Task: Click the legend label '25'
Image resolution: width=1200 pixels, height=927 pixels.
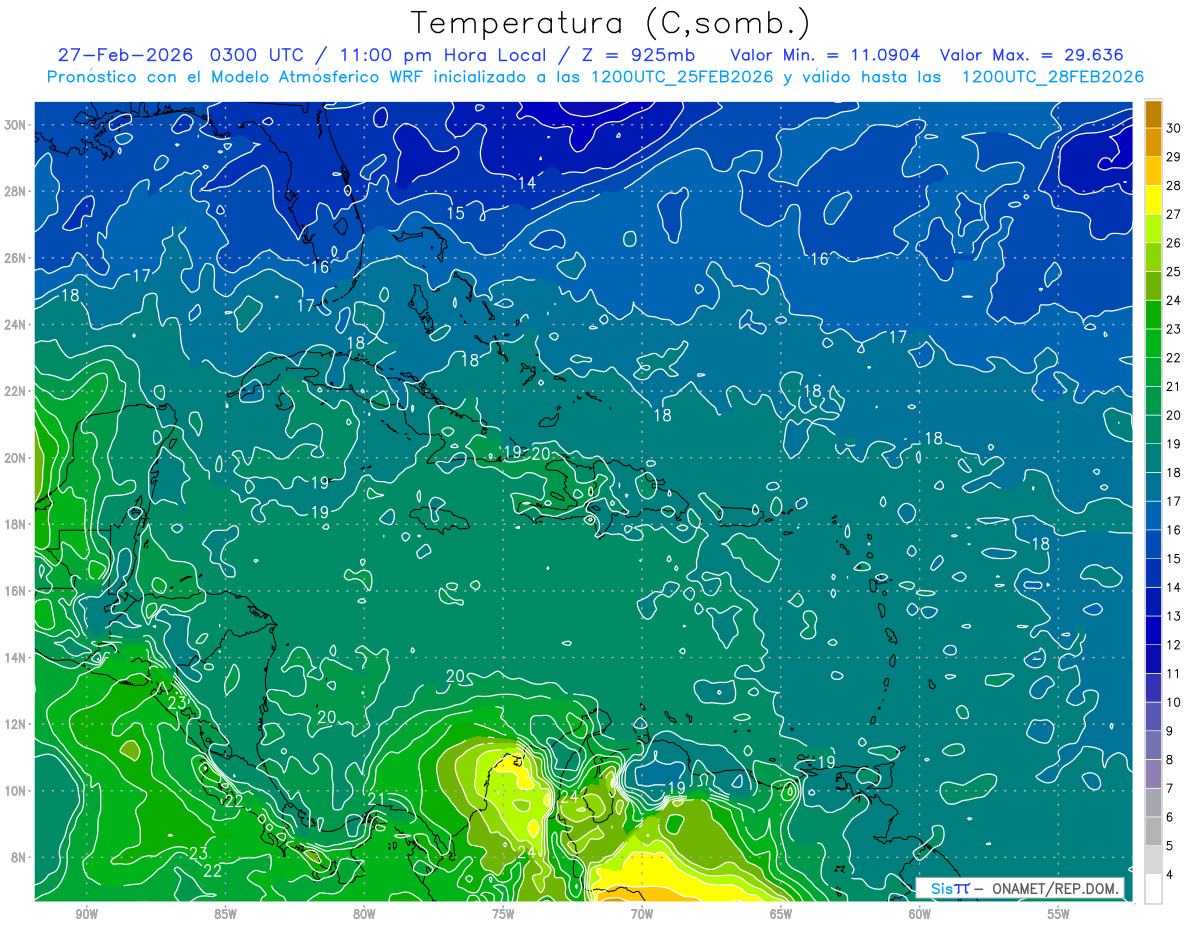Action: (1174, 271)
